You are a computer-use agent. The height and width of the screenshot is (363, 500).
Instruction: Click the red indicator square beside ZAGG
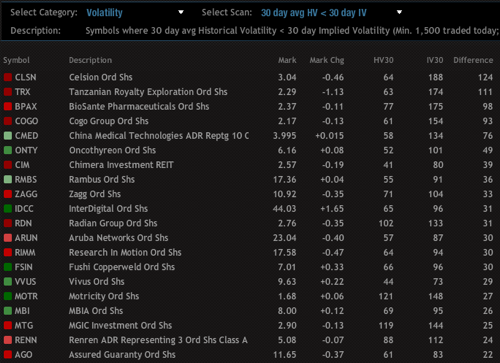coord(8,194)
